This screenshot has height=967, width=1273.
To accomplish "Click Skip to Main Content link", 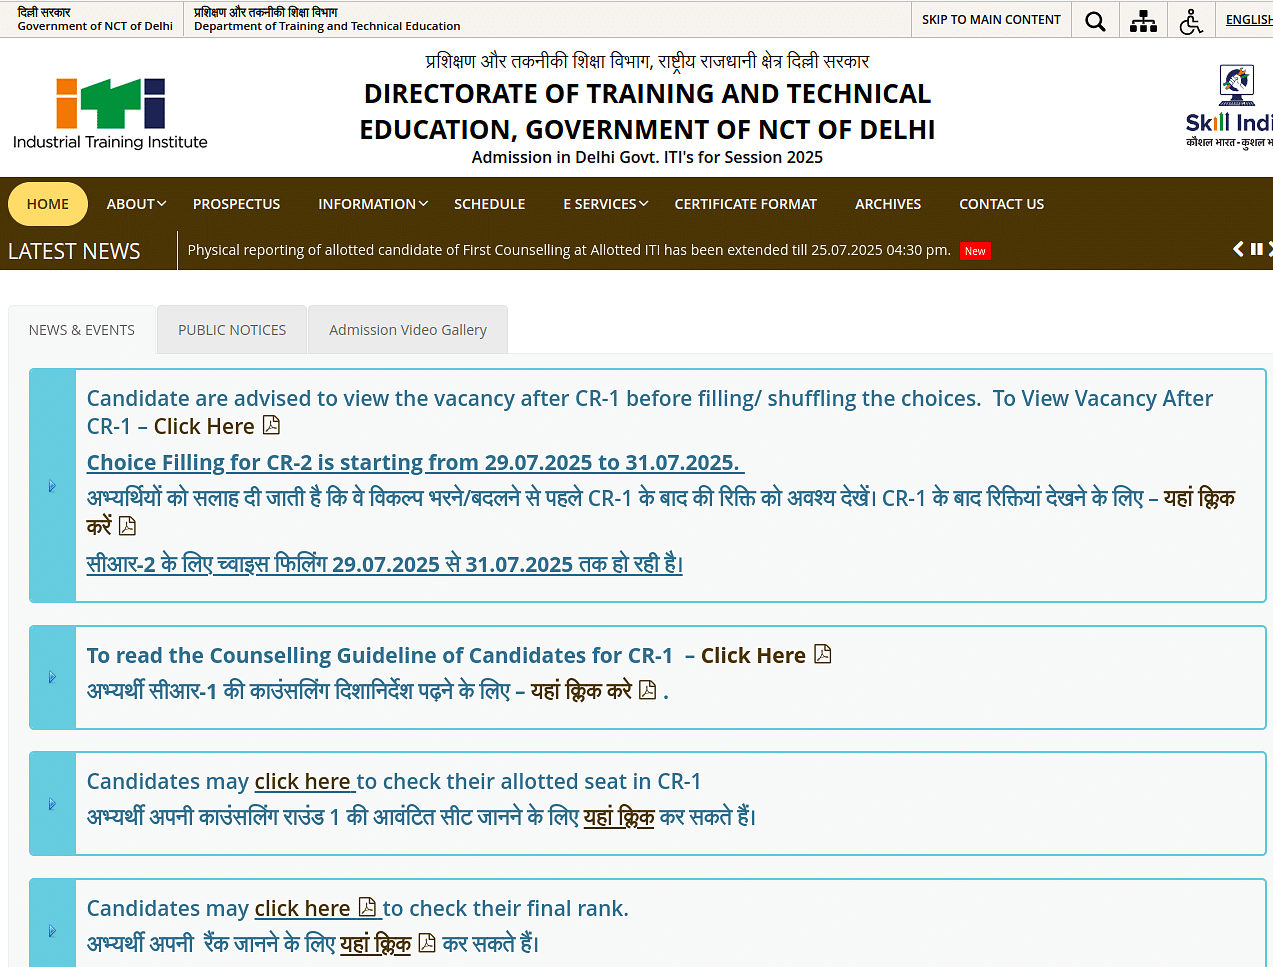I will 991,20.
